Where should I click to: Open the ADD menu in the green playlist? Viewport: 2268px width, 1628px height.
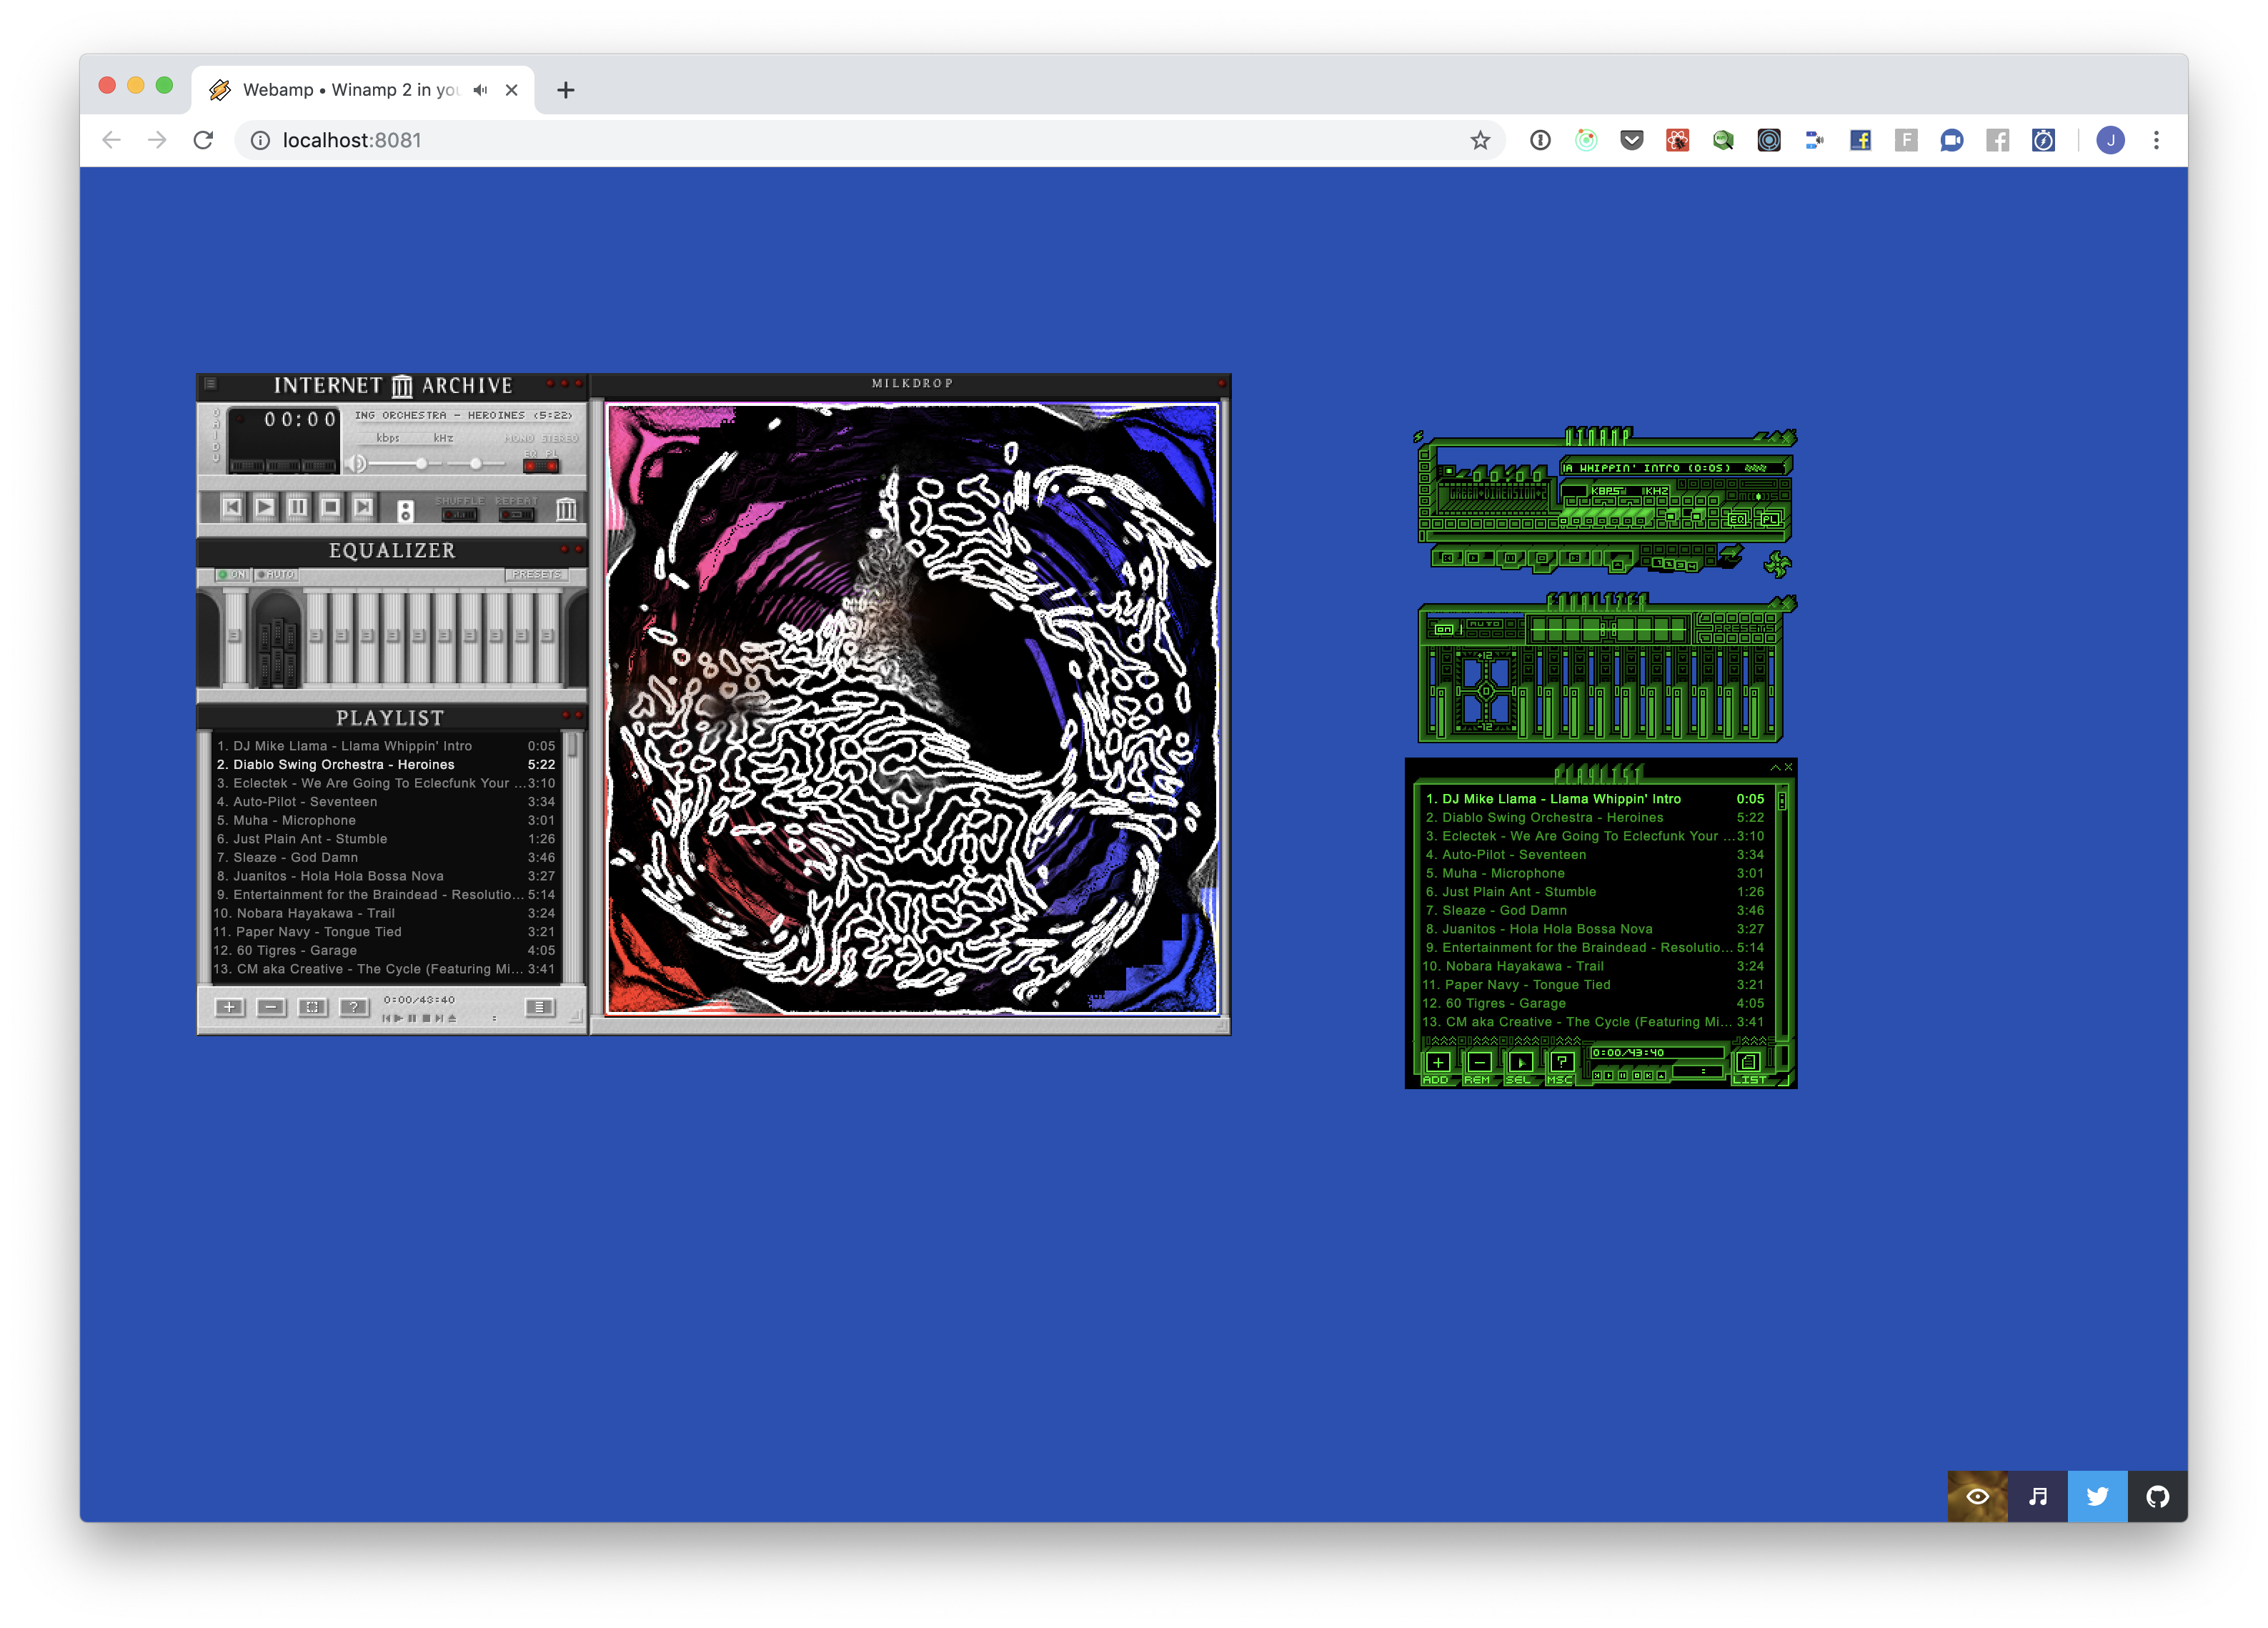pyautogui.click(x=1437, y=1063)
